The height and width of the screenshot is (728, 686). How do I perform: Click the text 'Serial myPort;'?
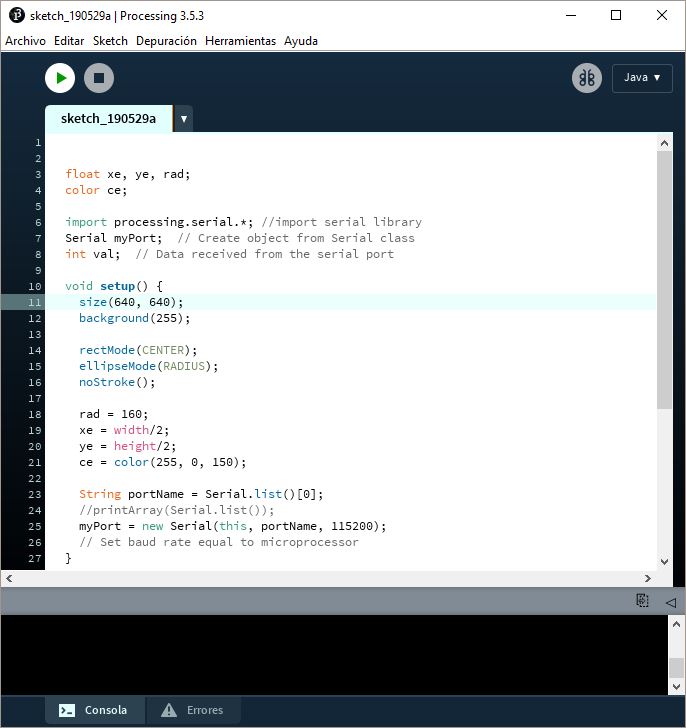point(114,238)
